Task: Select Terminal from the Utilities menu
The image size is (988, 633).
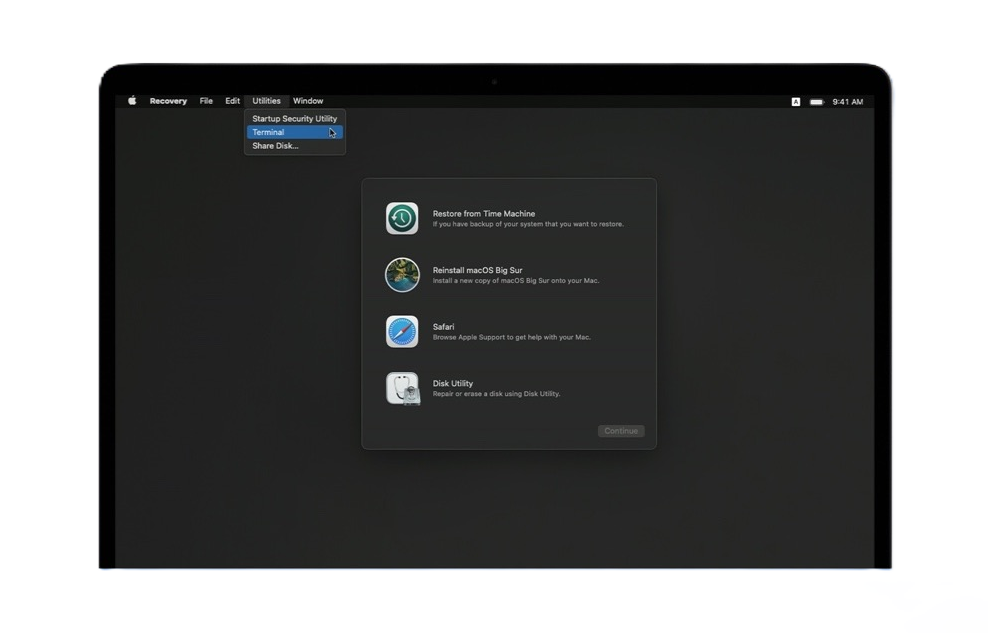Action: (x=295, y=132)
